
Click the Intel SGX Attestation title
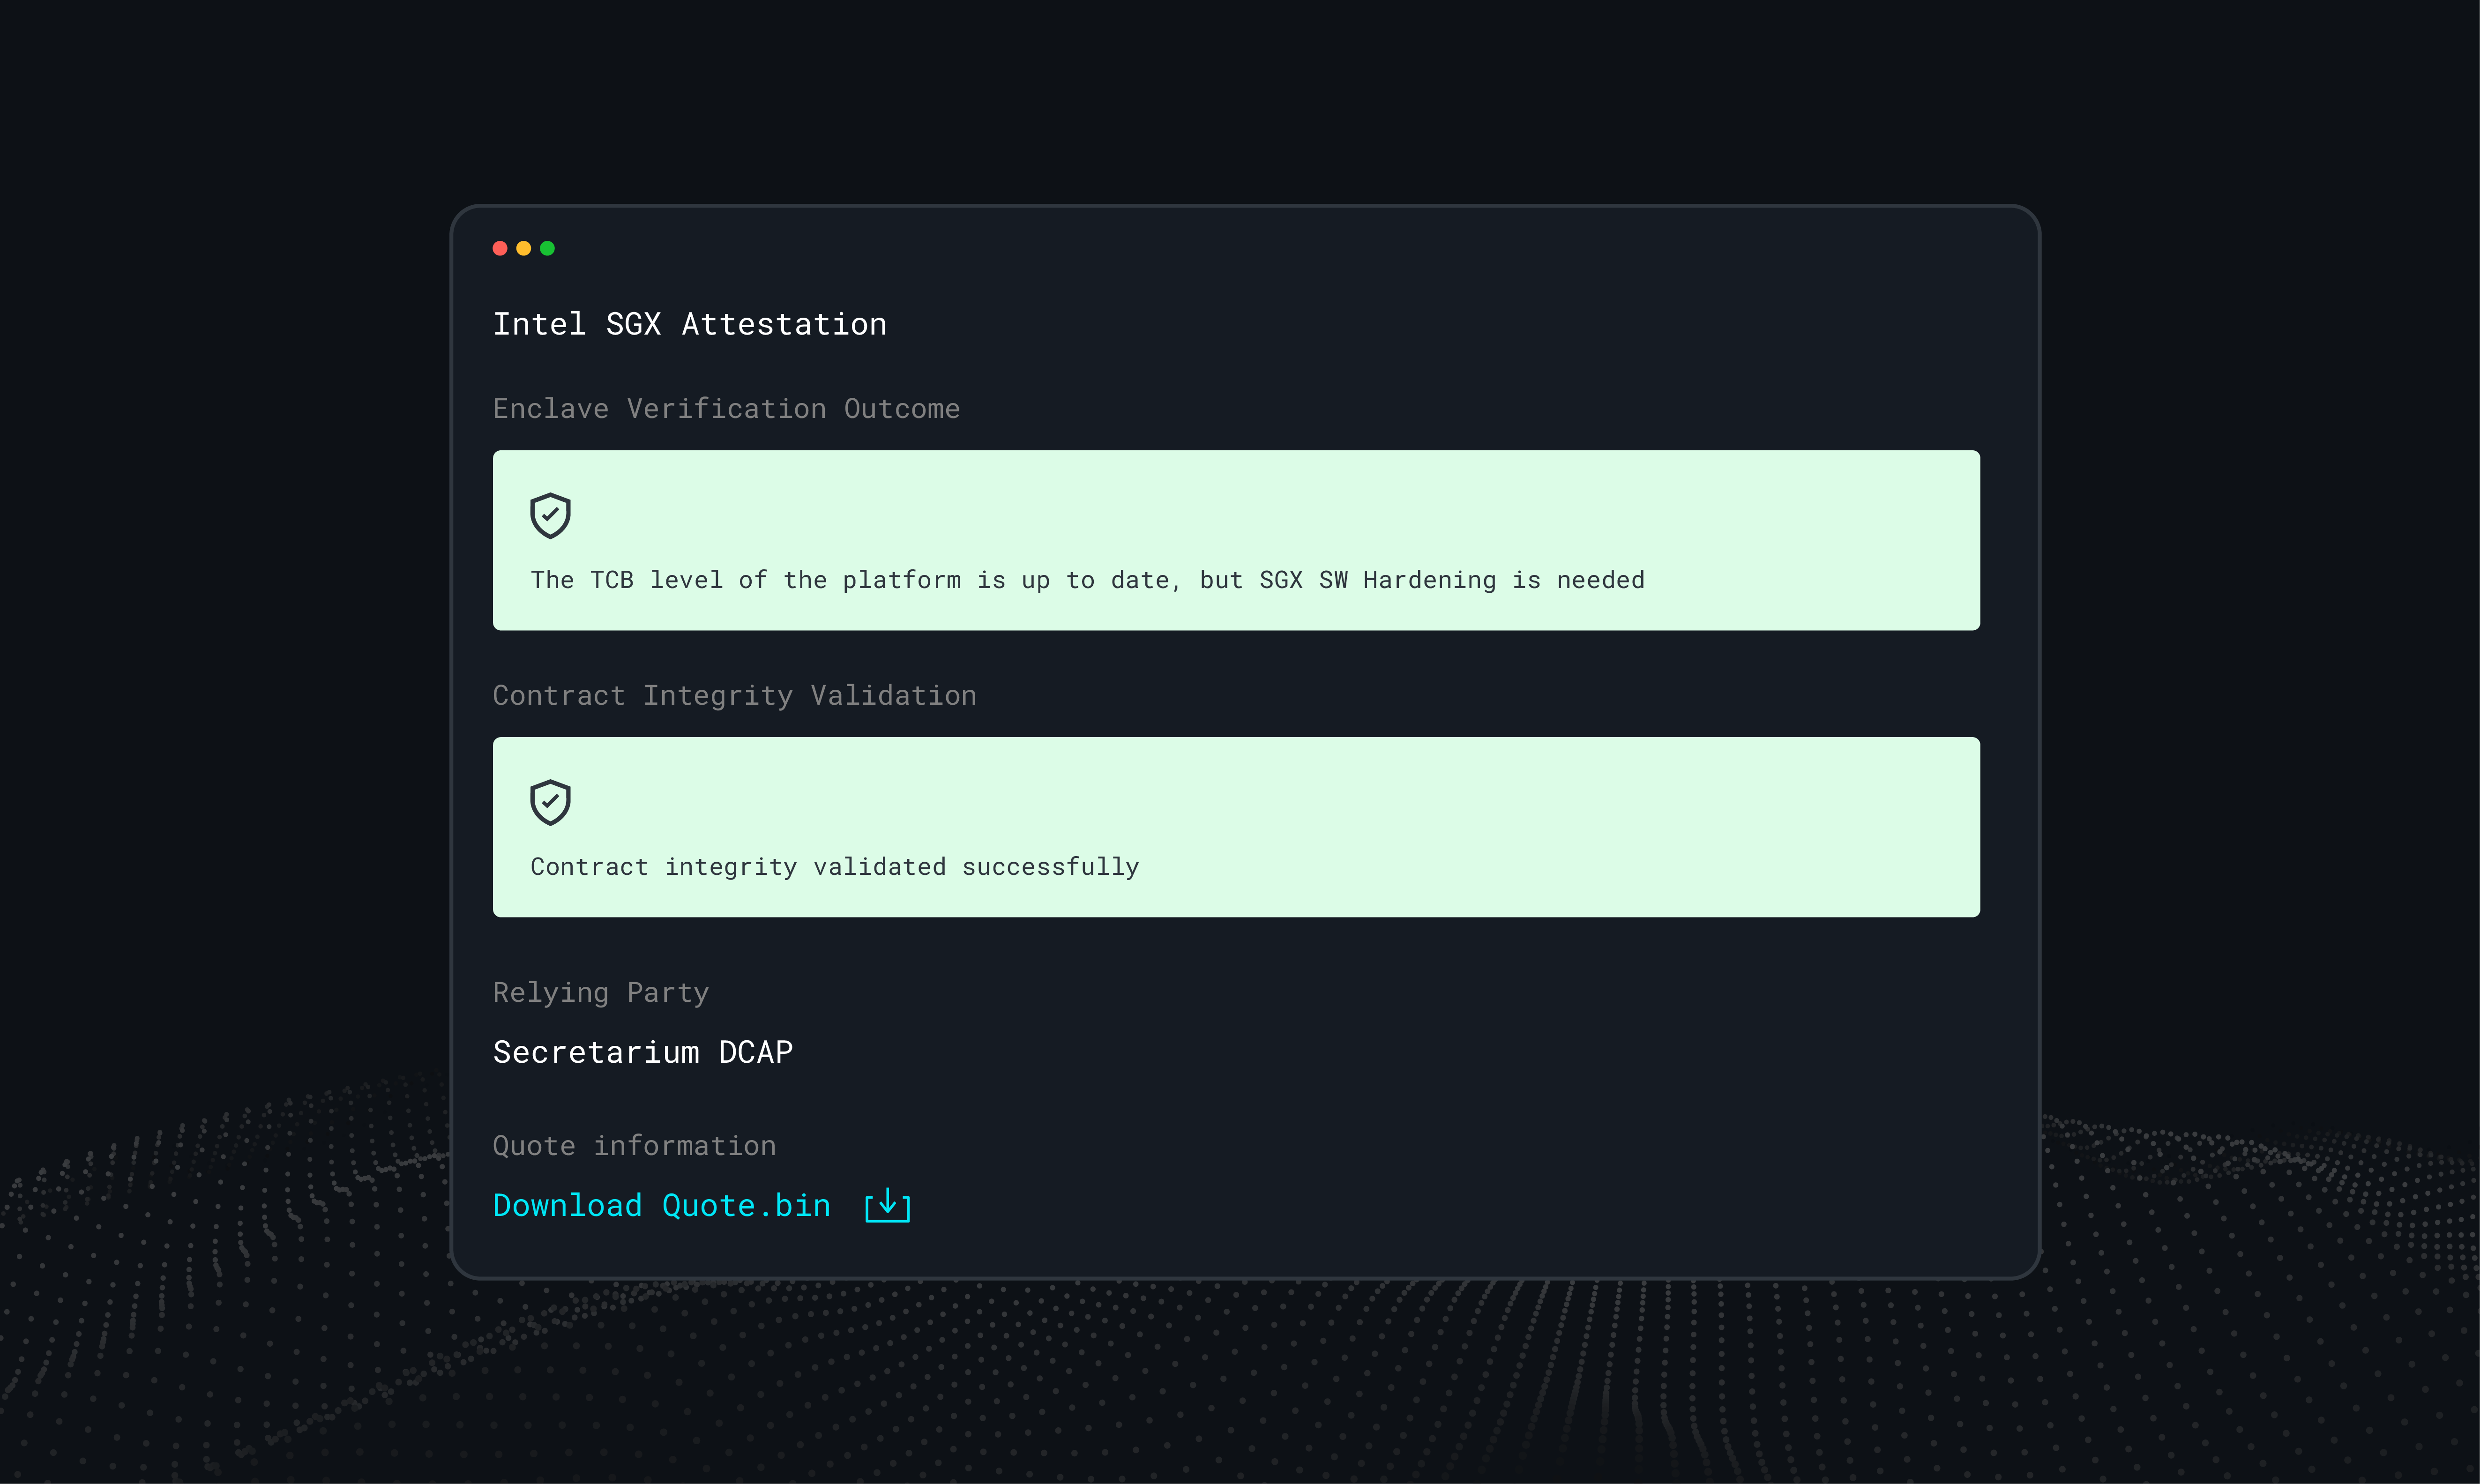(690, 324)
